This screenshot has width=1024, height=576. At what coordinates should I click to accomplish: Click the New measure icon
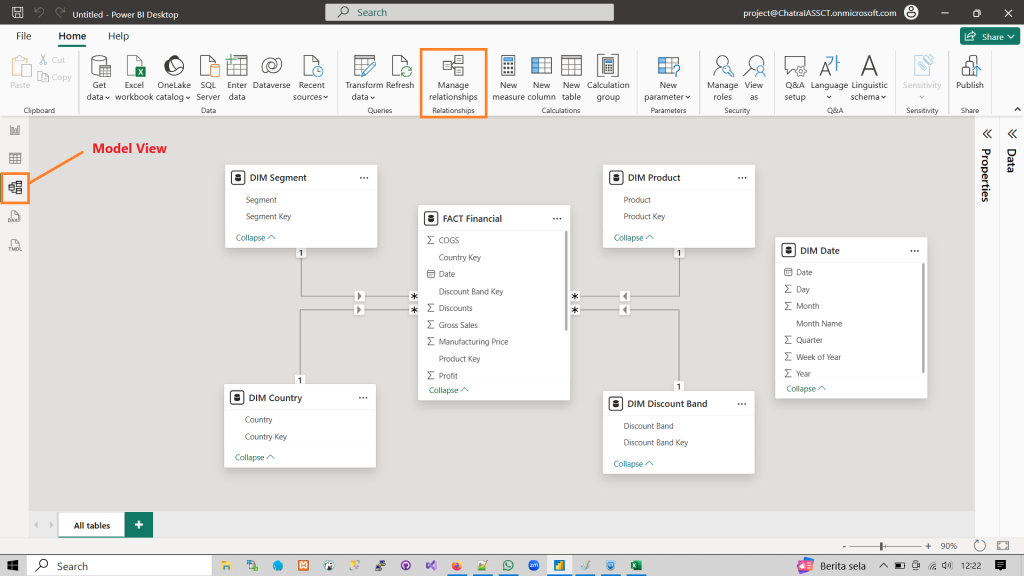[x=508, y=77]
